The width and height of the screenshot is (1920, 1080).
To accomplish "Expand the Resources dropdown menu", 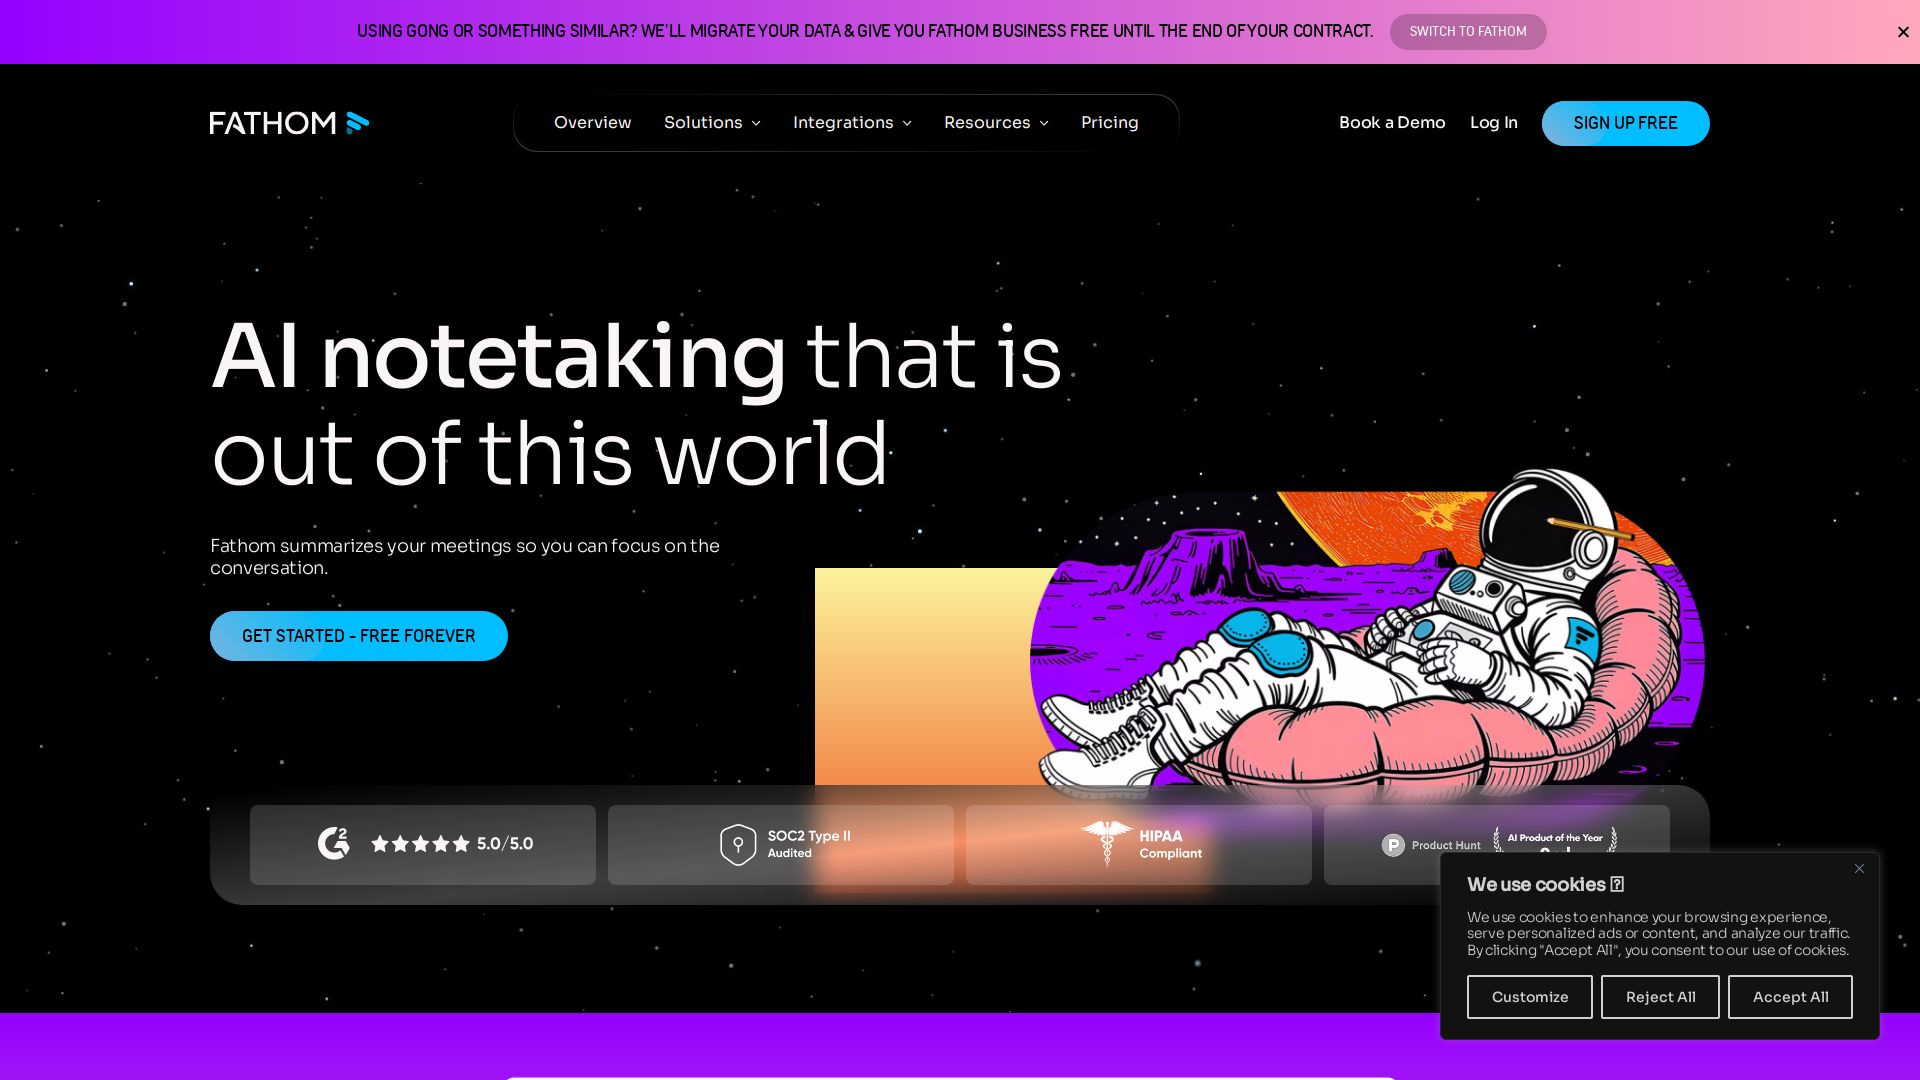I will 996,123.
